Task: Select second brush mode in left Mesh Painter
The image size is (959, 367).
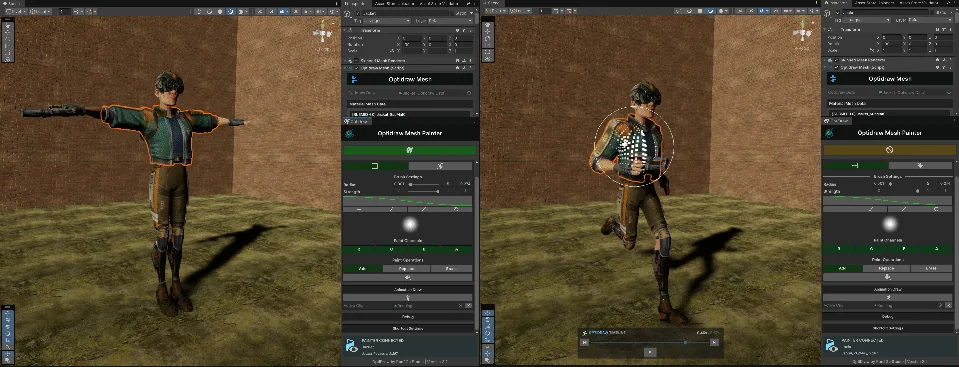Action: coord(440,166)
